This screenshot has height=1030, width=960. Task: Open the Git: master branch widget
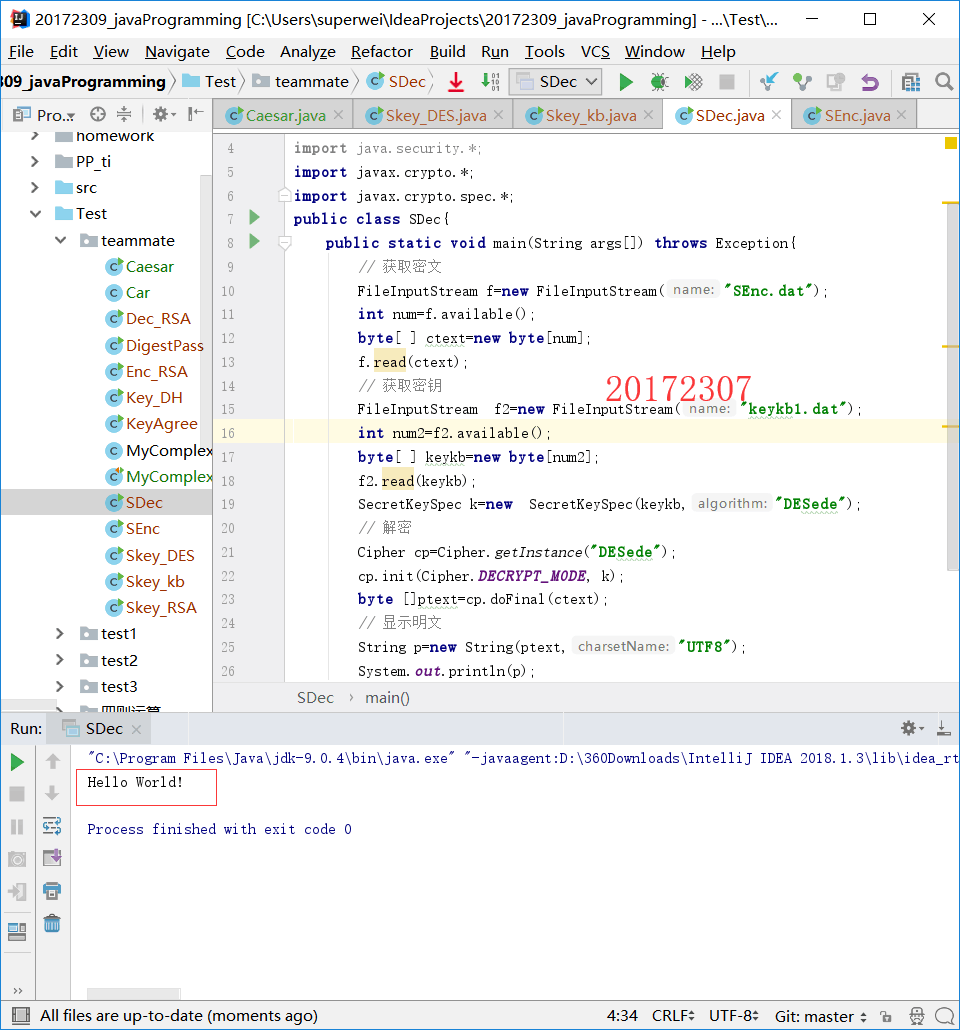click(x=821, y=1016)
